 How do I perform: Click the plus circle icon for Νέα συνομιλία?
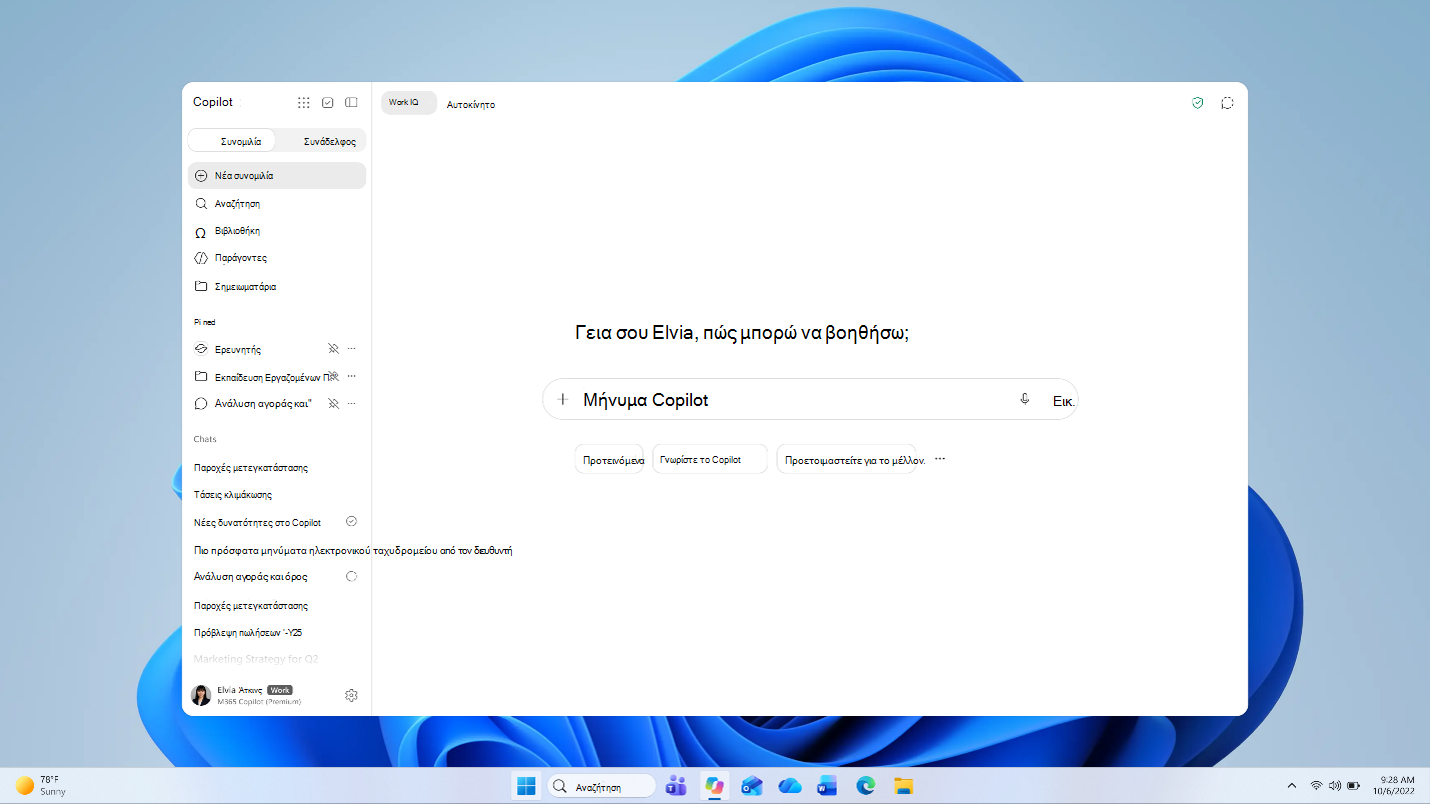[x=201, y=176]
